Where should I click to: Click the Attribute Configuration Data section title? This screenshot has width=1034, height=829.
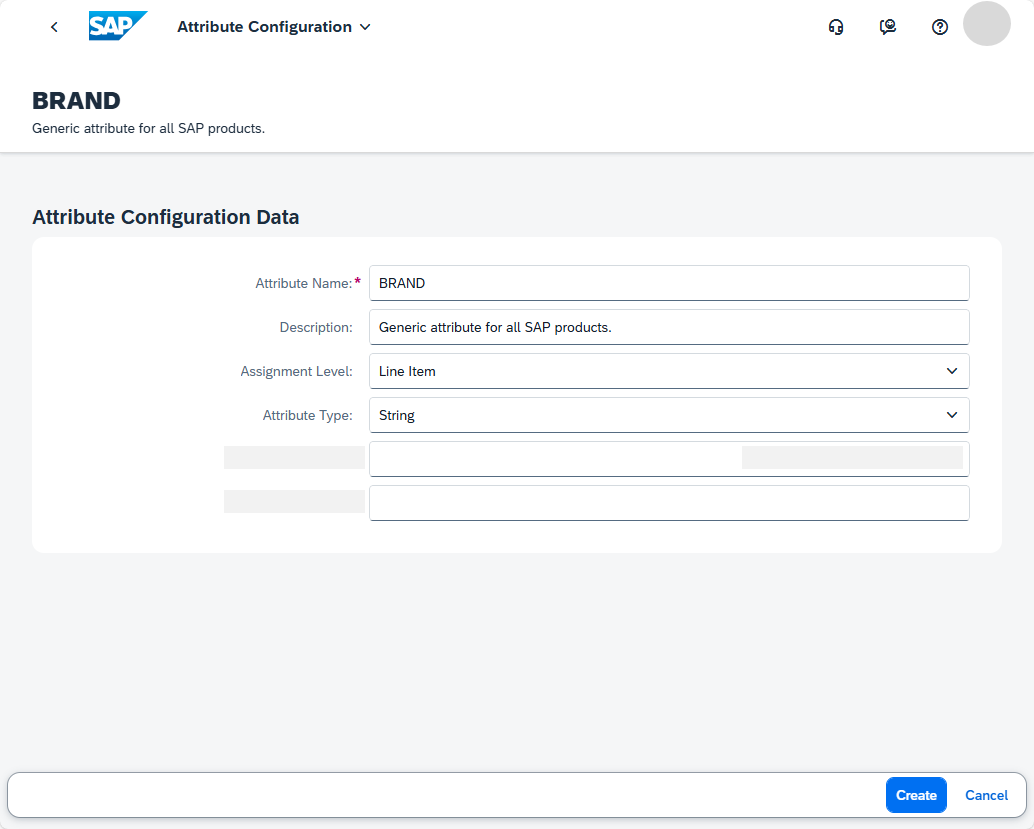point(166,217)
